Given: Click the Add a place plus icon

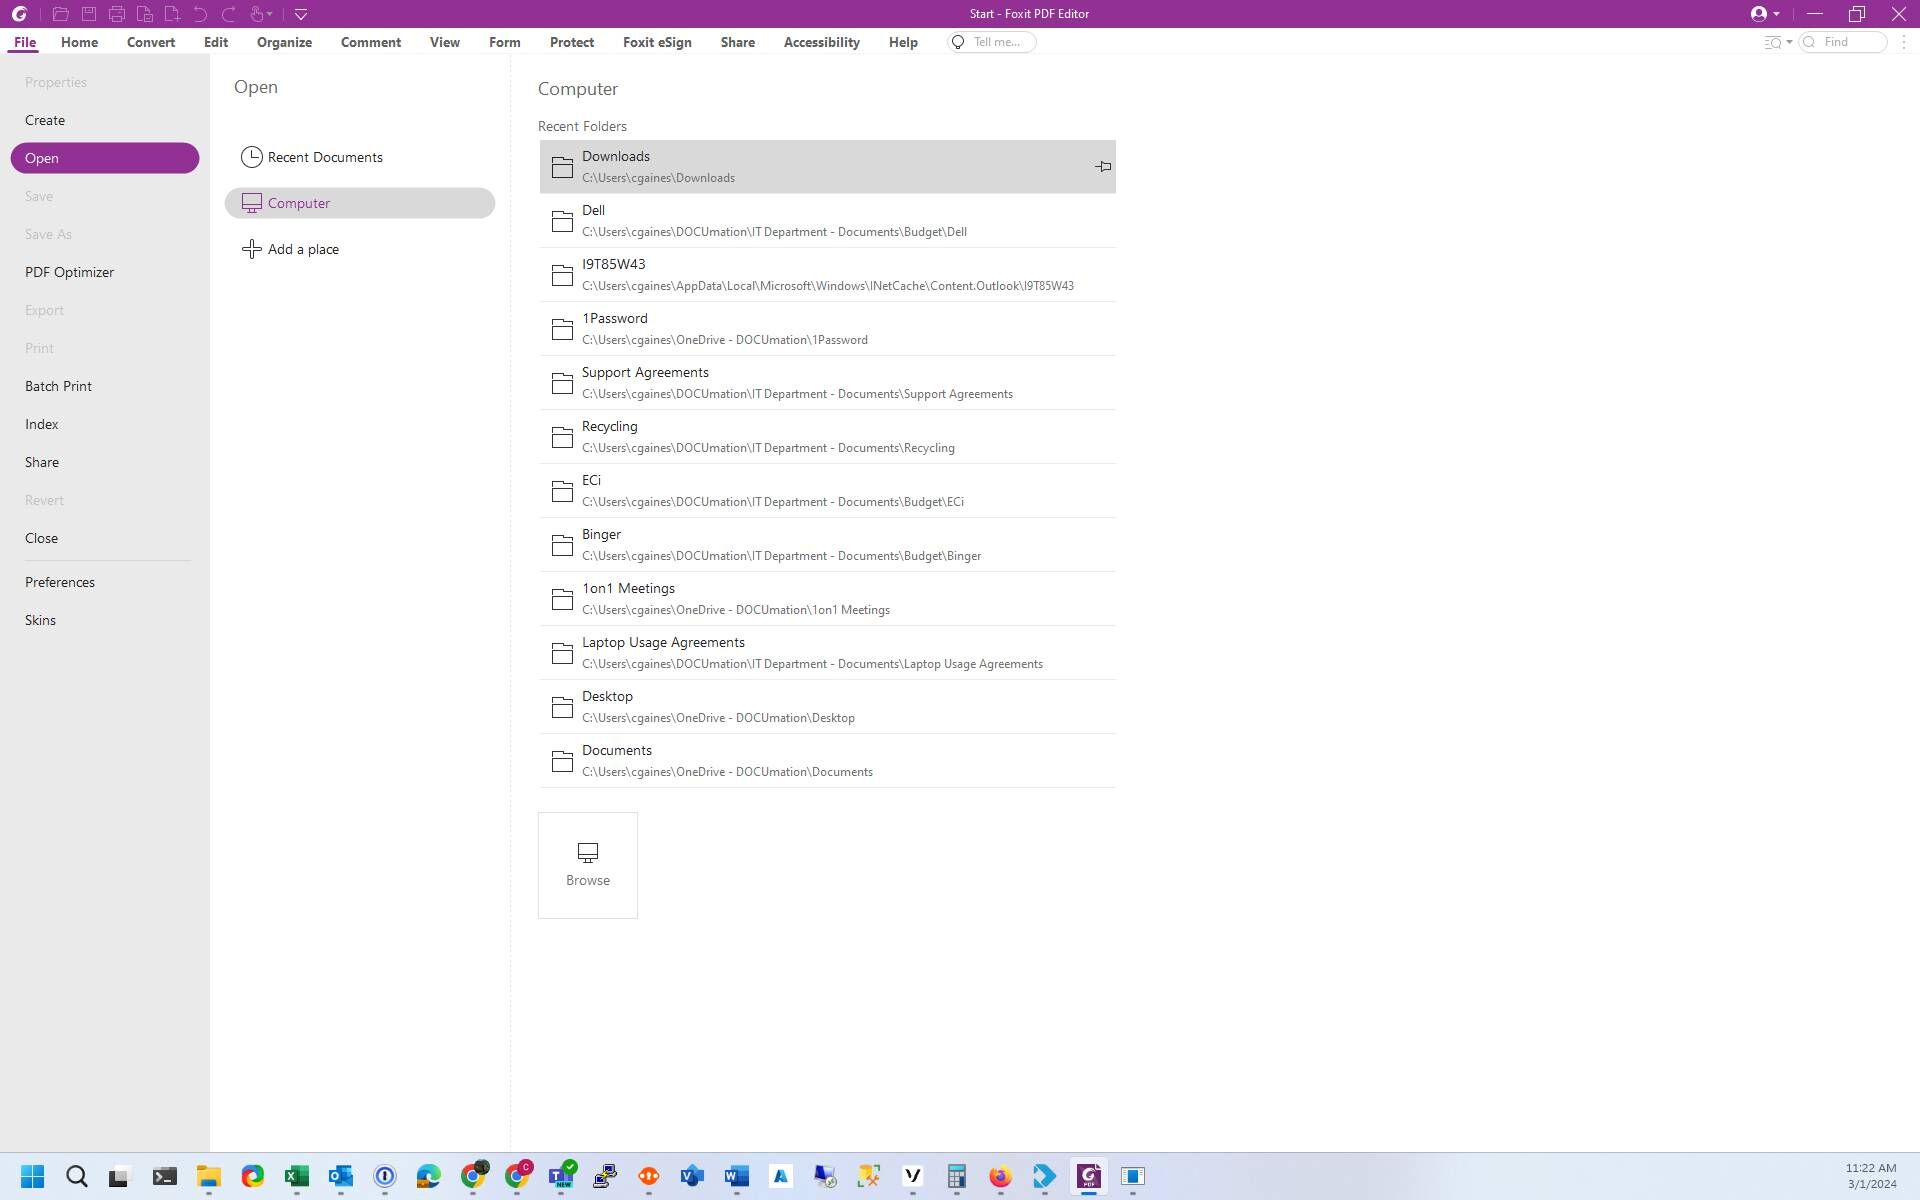Looking at the screenshot, I should tap(251, 249).
